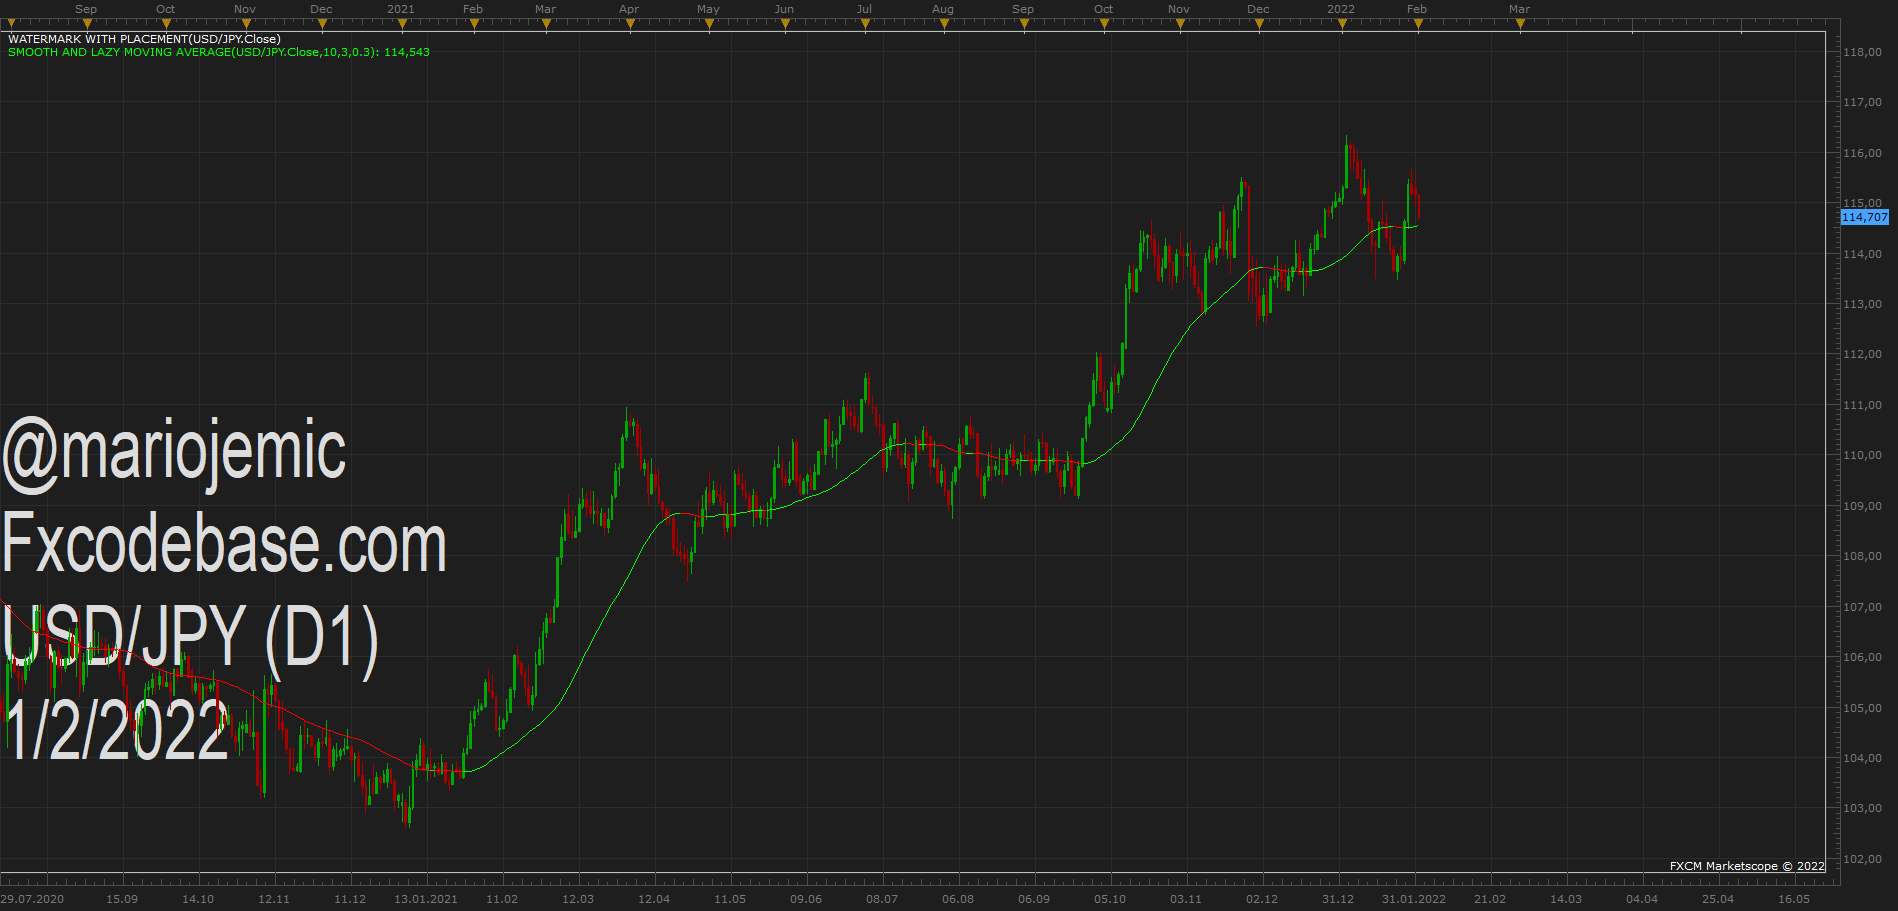Click the 15.09 date axis label

coord(122,899)
